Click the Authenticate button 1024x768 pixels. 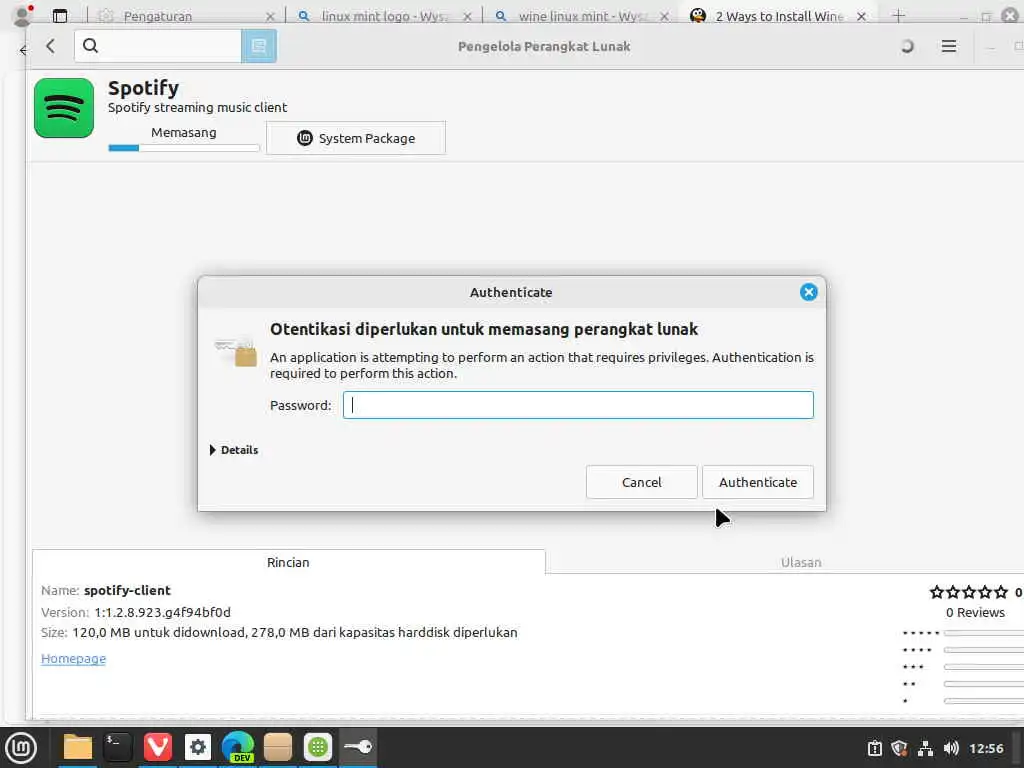(x=758, y=482)
